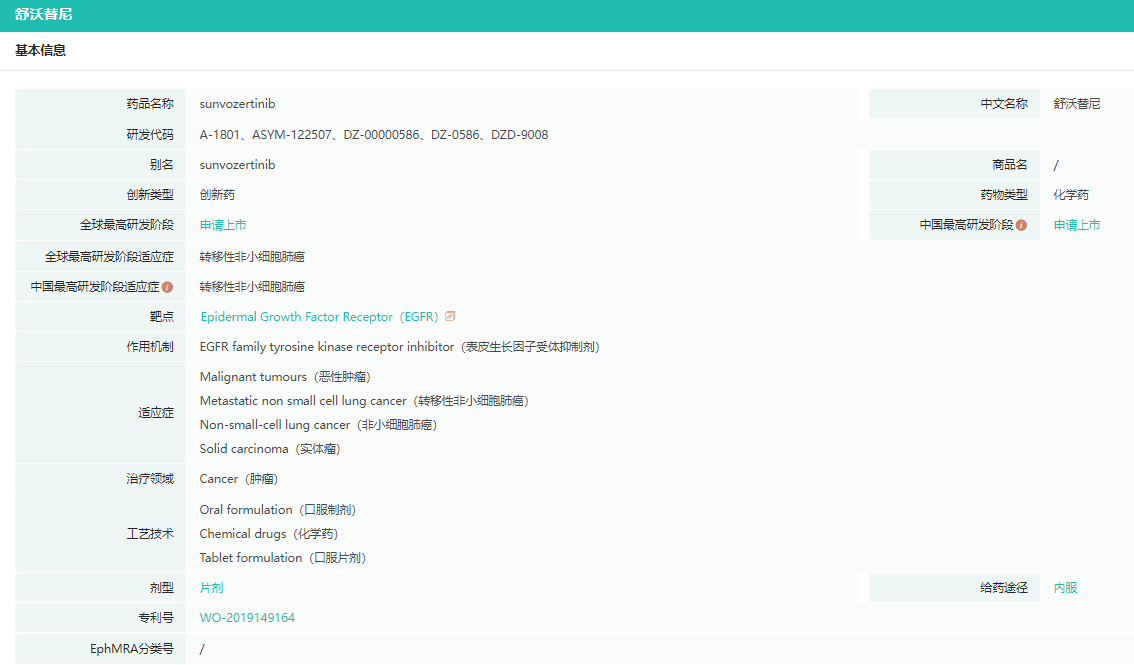Screen dimensions: 1134x665
Task: Open the 申请上市 link for China highest phase
Action: (x=1077, y=226)
